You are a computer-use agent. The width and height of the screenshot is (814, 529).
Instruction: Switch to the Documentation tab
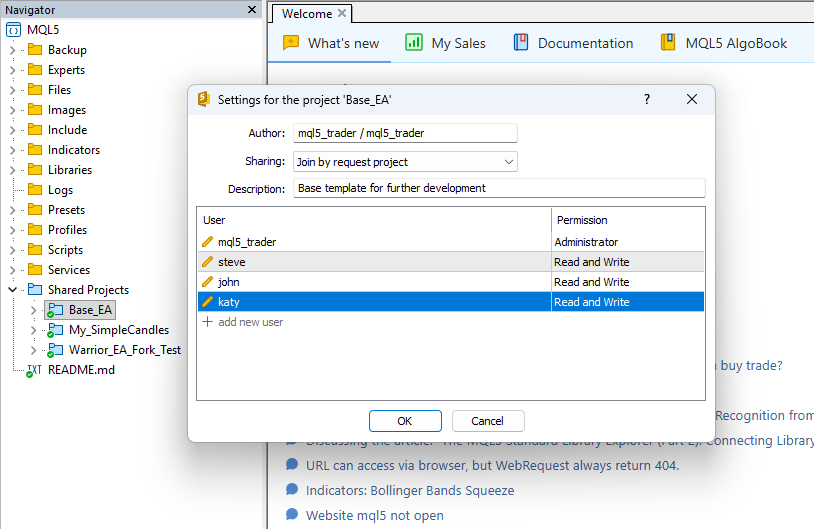click(574, 43)
